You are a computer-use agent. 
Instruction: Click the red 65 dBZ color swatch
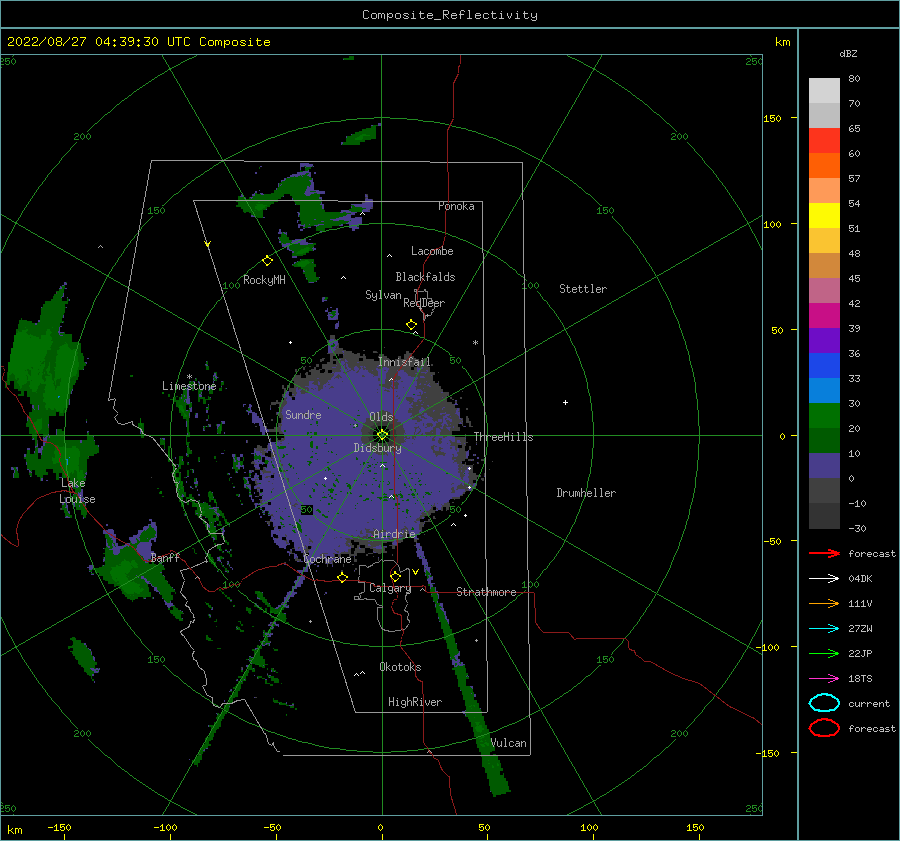[x=824, y=141]
